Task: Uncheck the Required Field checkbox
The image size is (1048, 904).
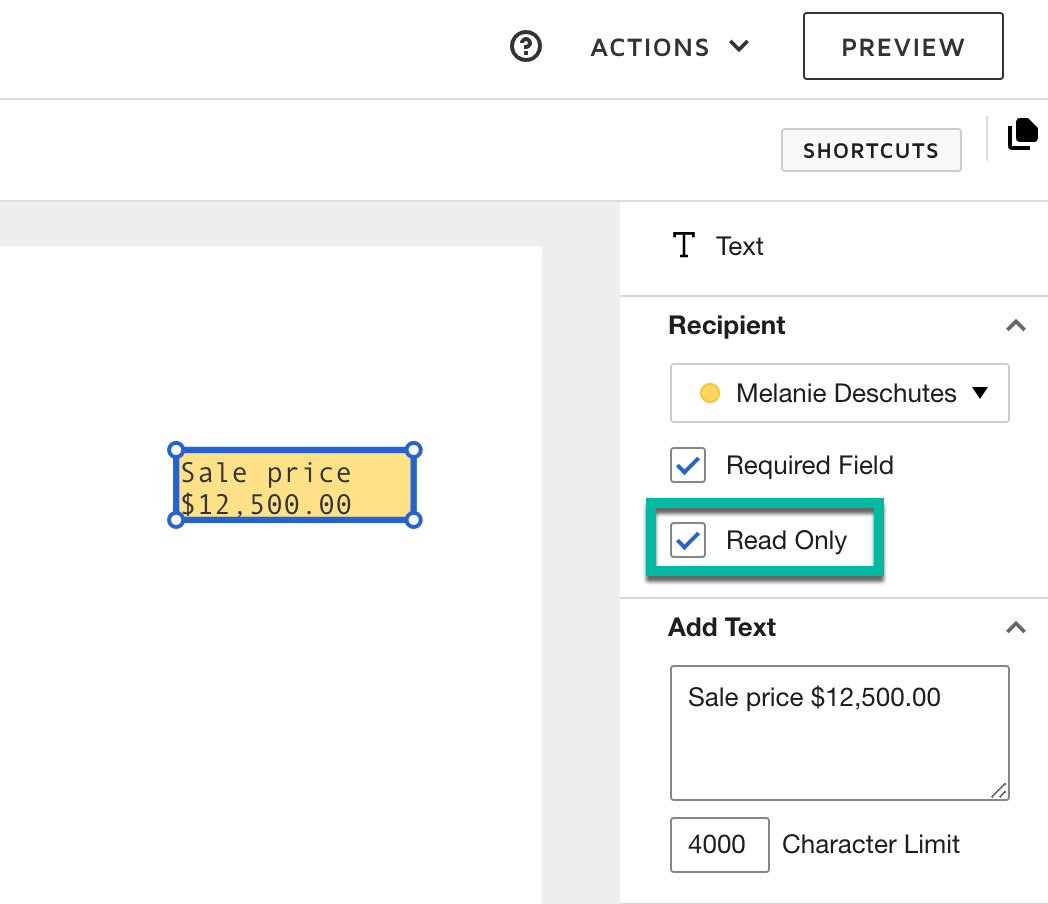Action: coord(688,465)
